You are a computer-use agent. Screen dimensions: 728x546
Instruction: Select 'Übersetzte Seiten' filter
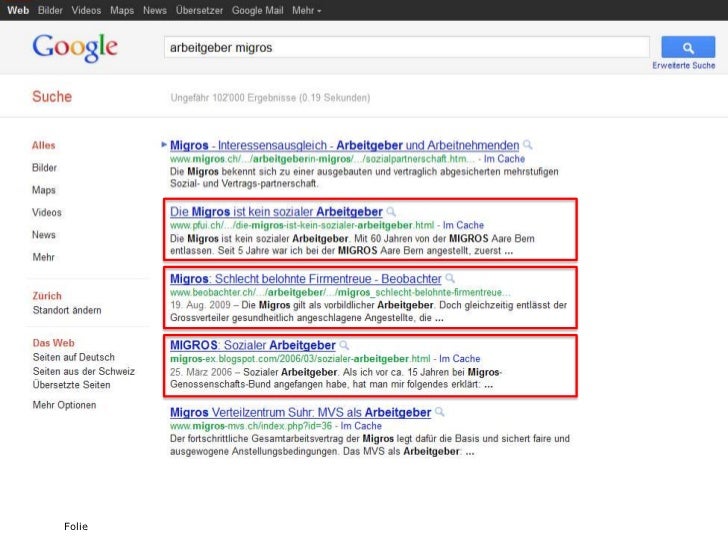click(72, 385)
